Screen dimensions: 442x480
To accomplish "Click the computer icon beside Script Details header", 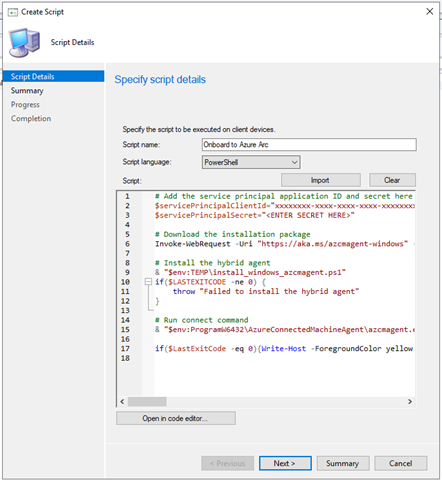I will [x=24, y=42].
